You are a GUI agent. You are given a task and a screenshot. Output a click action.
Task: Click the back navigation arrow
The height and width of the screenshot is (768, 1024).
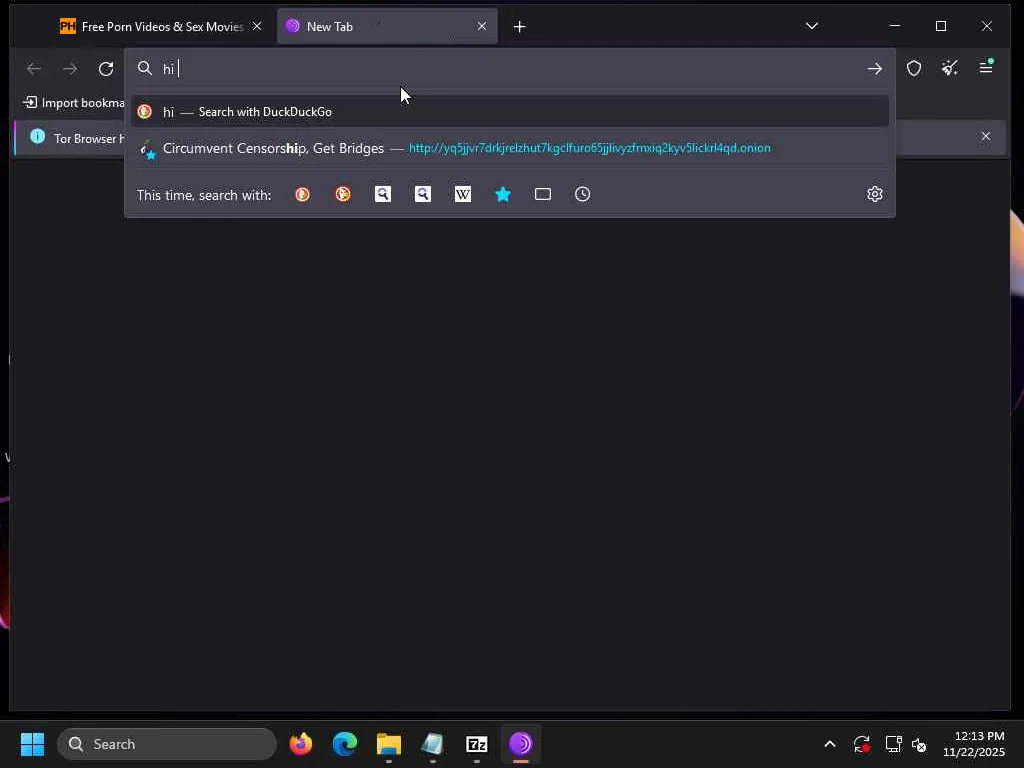pyautogui.click(x=34, y=69)
